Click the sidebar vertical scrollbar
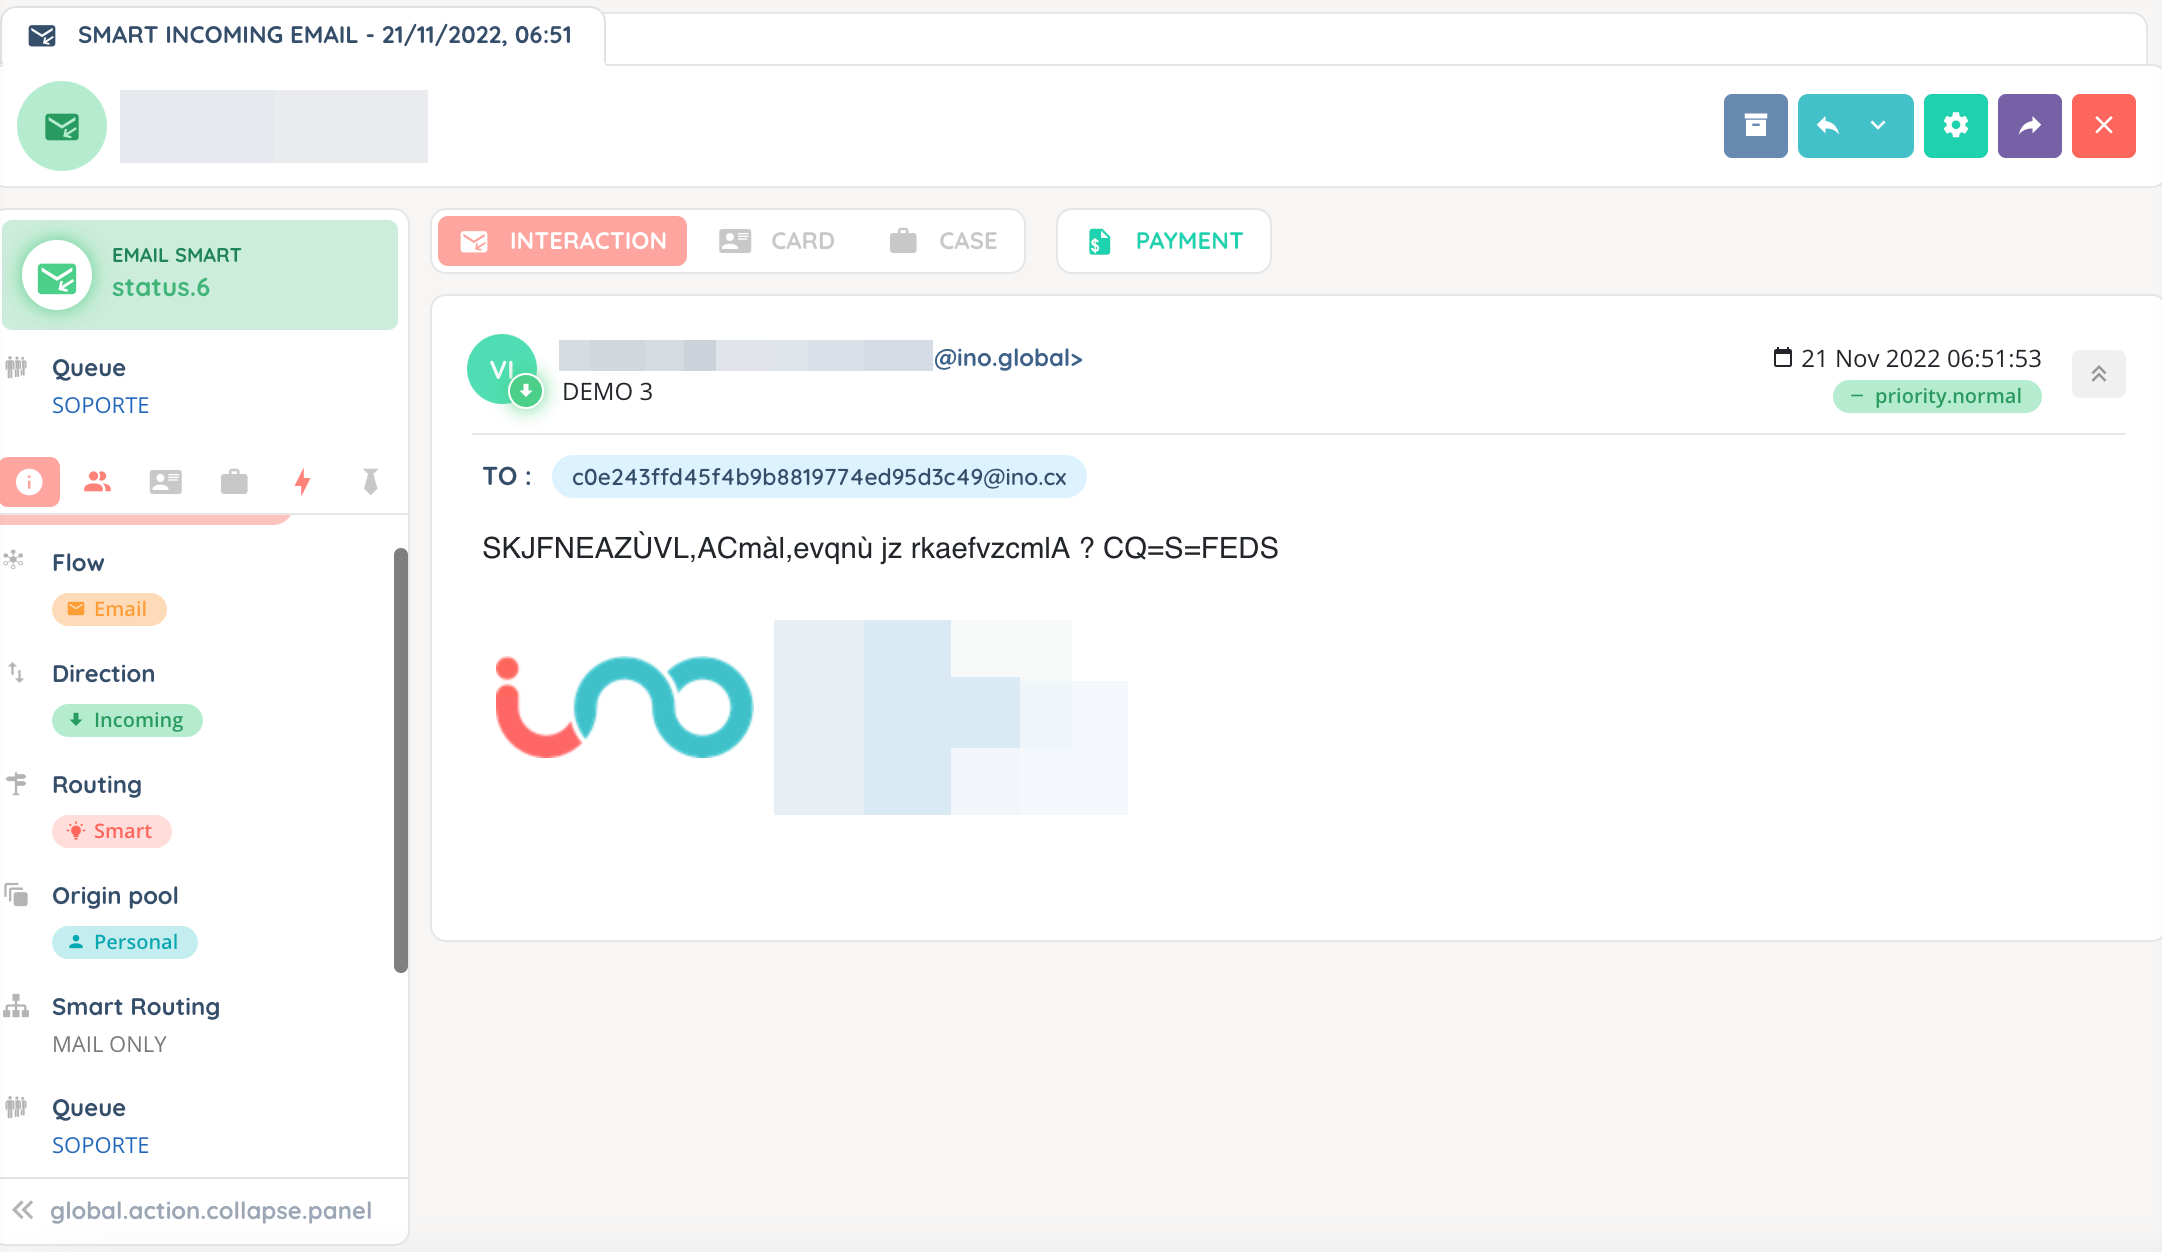 click(400, 760)
